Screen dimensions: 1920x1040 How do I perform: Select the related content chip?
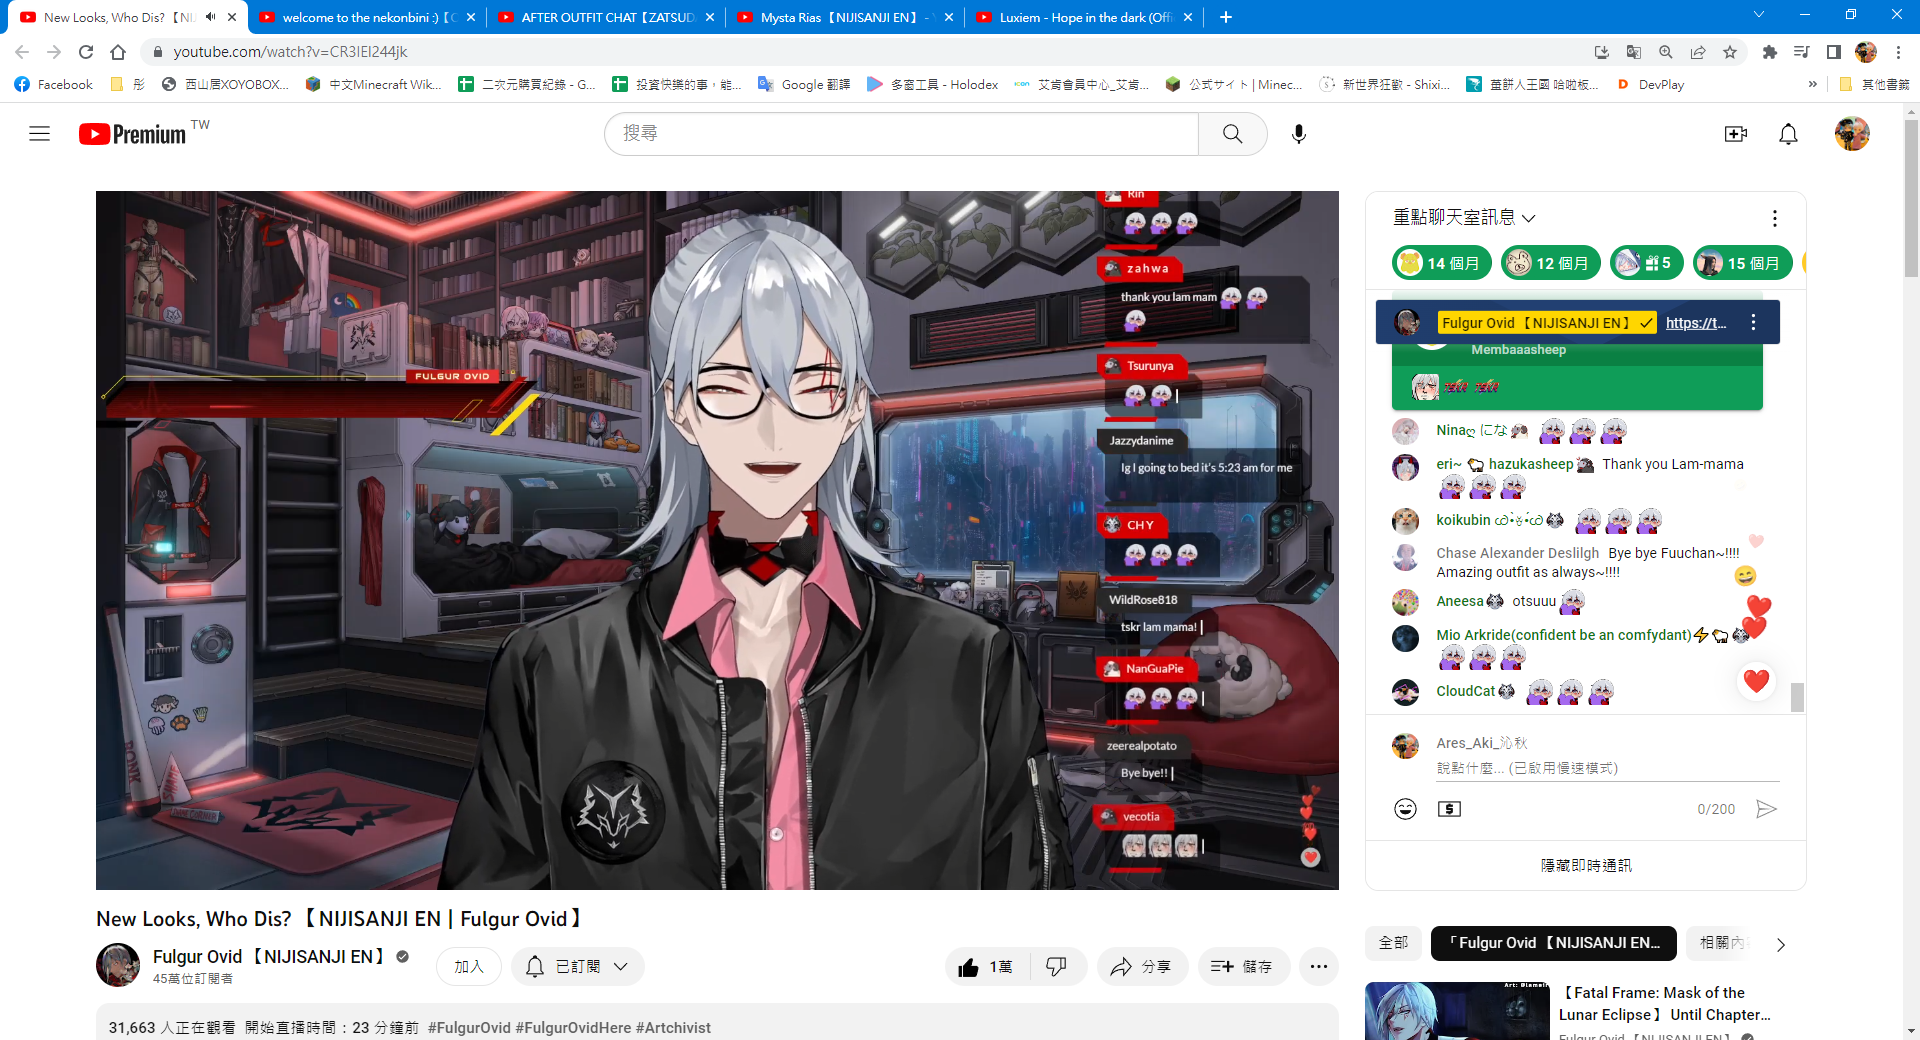point(1721,943)
